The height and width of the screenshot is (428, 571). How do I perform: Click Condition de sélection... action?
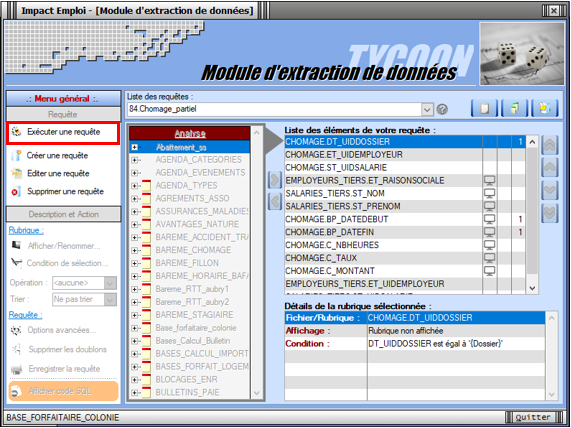point(67,263)
